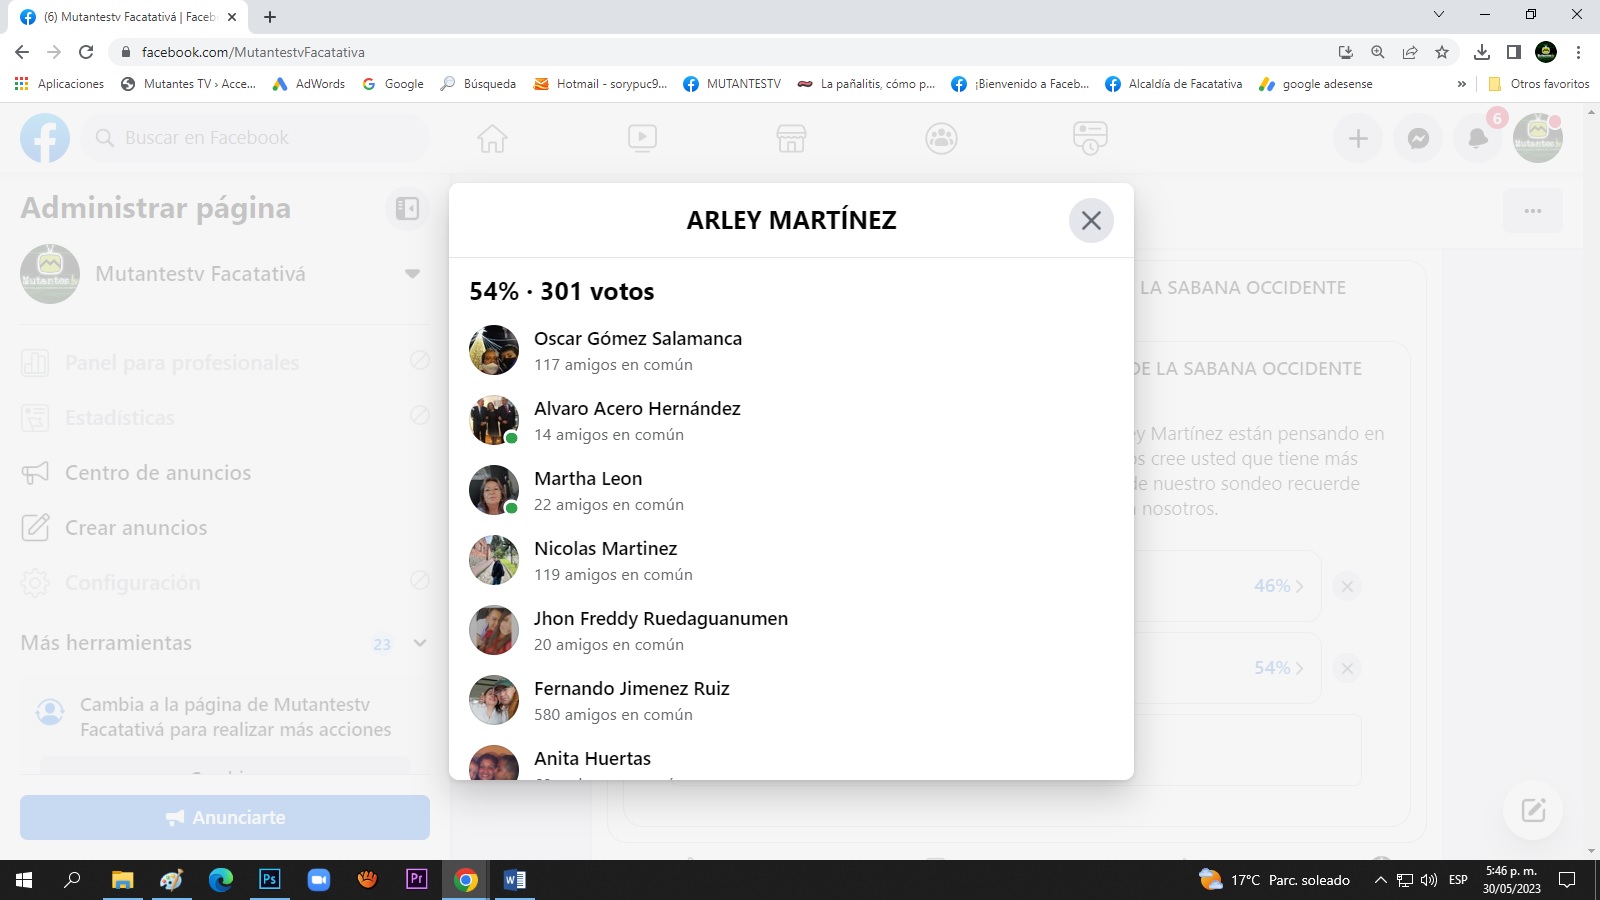Expand the Más herramientas section

[x=420, y=643]
